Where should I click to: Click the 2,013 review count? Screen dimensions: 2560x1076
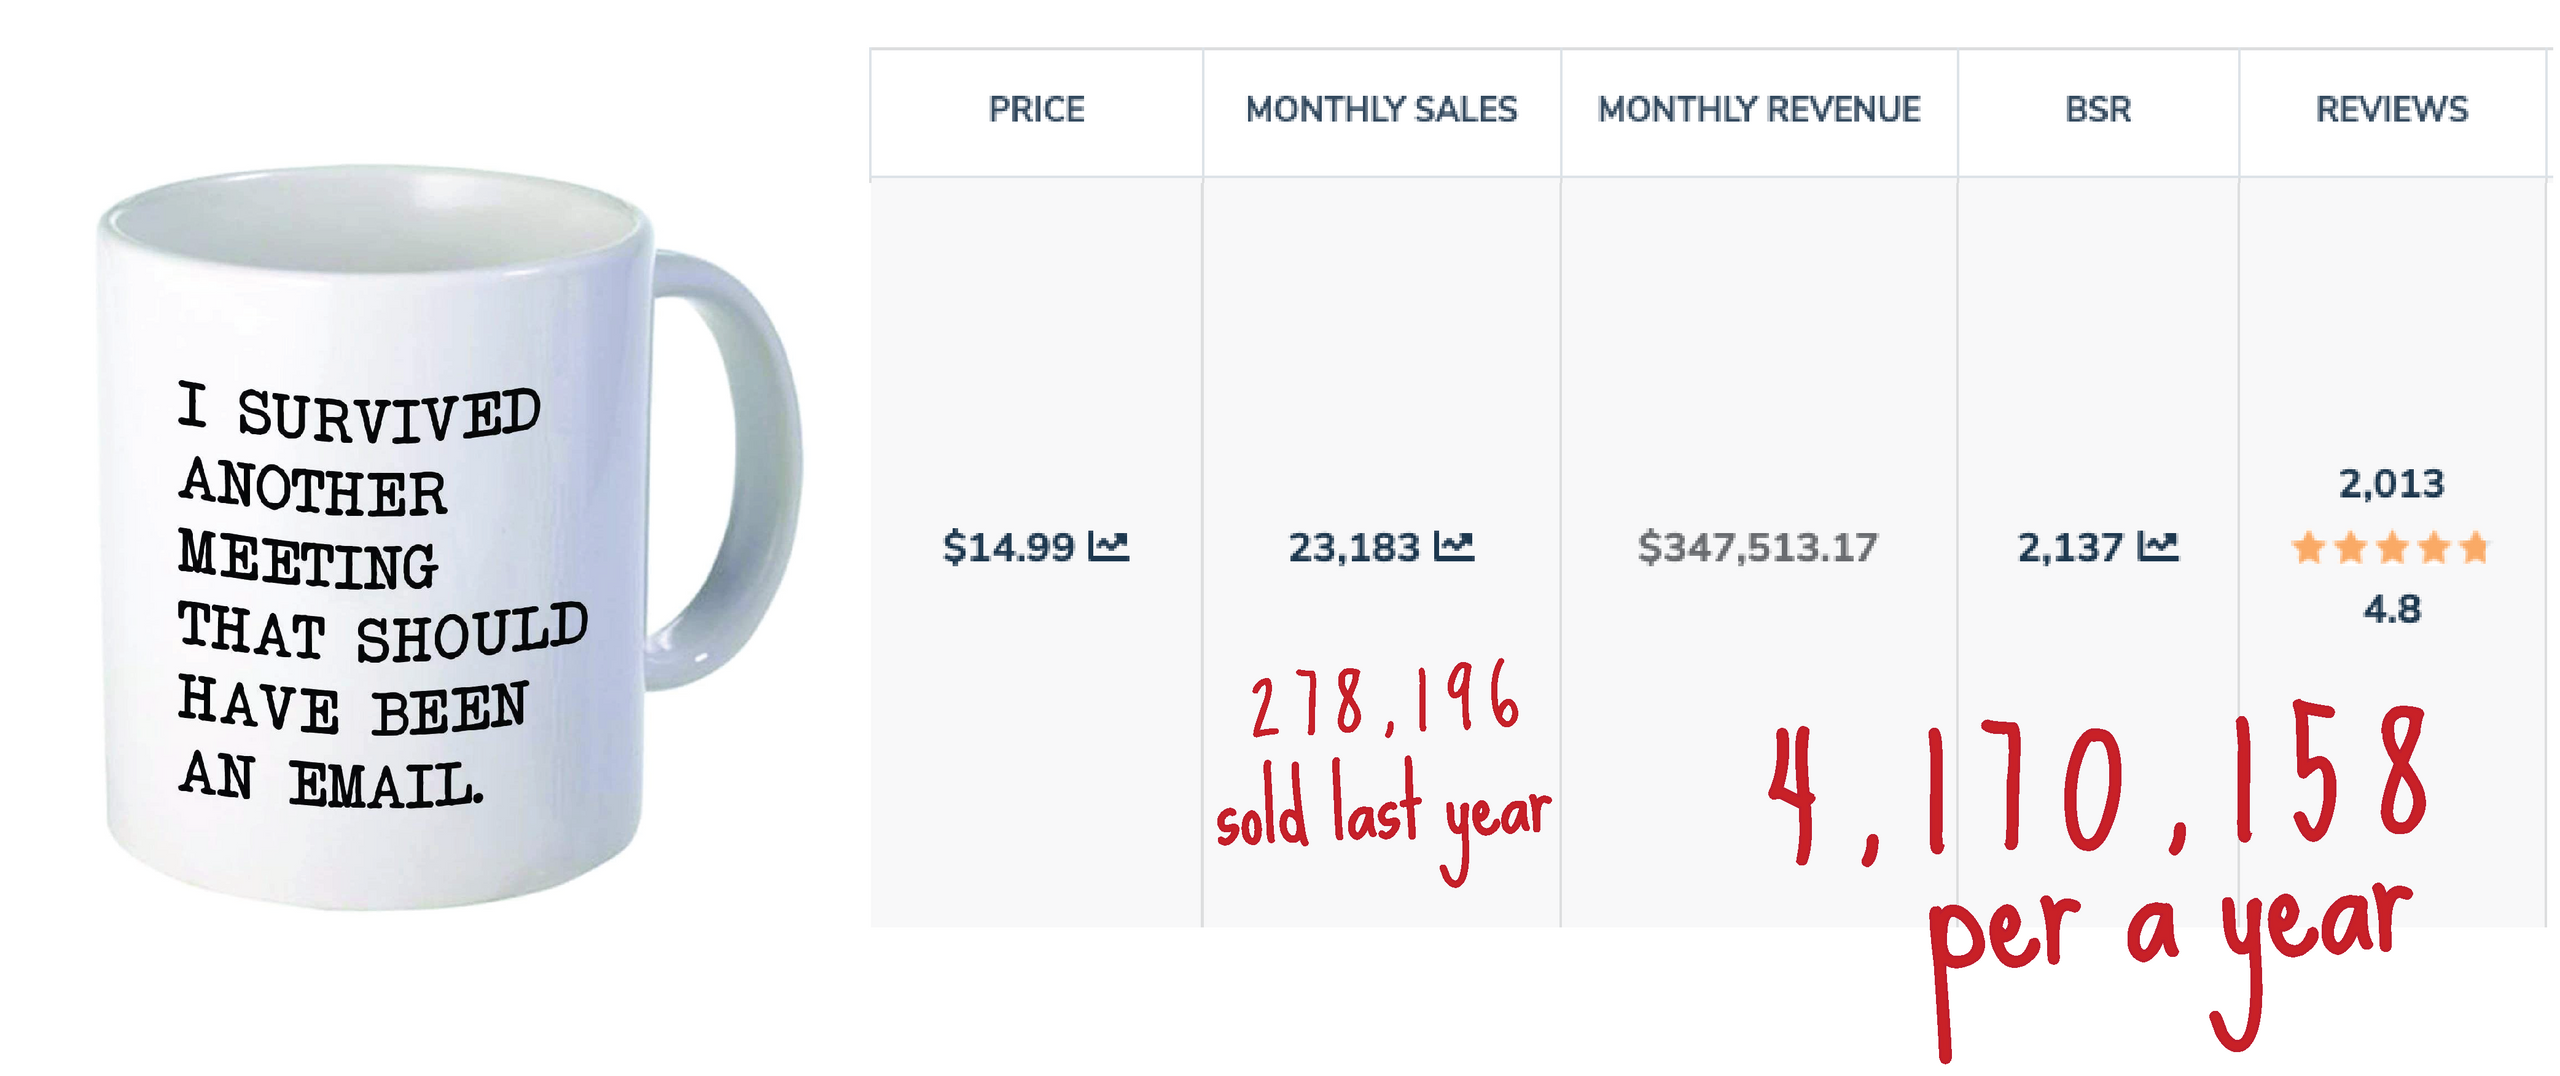coord(2391,484)
